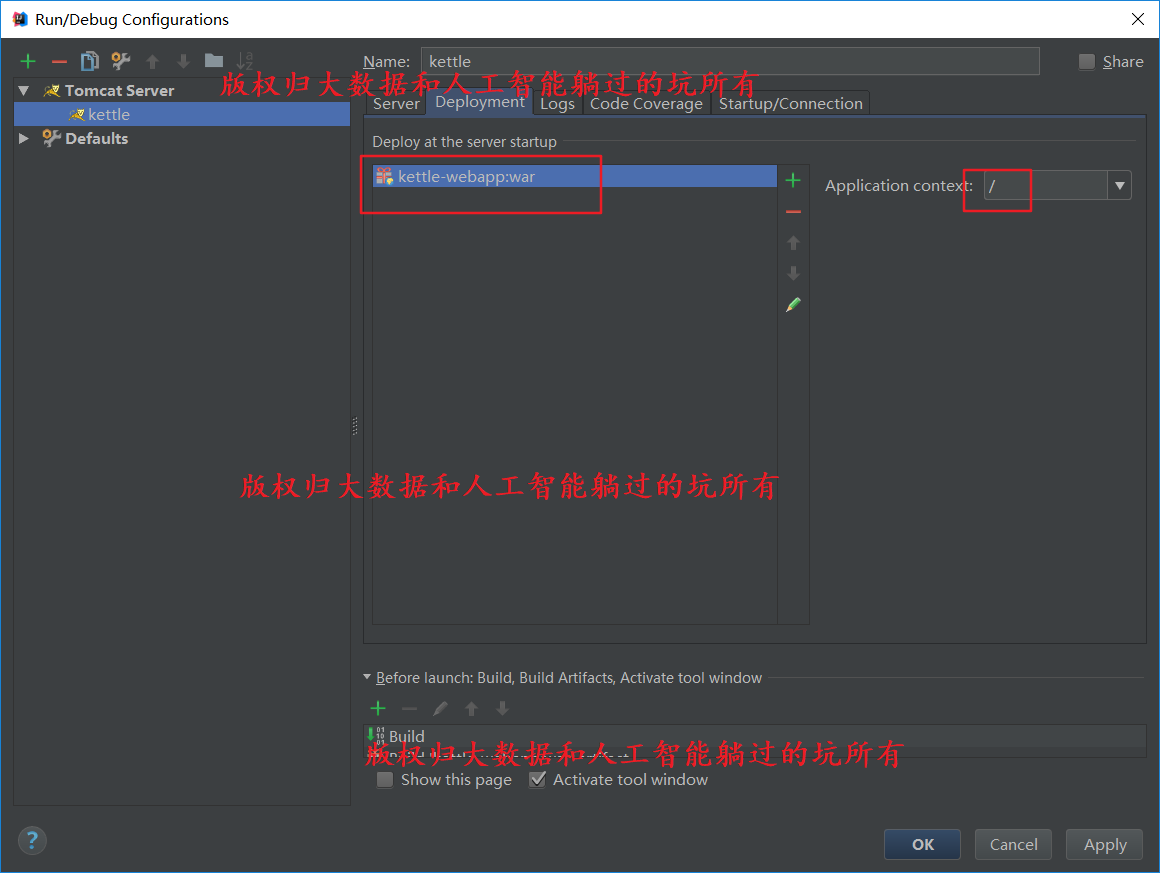Open edit defaults wrench icon
Screen dimensions: 1160x873
click(x=121, y=61)
